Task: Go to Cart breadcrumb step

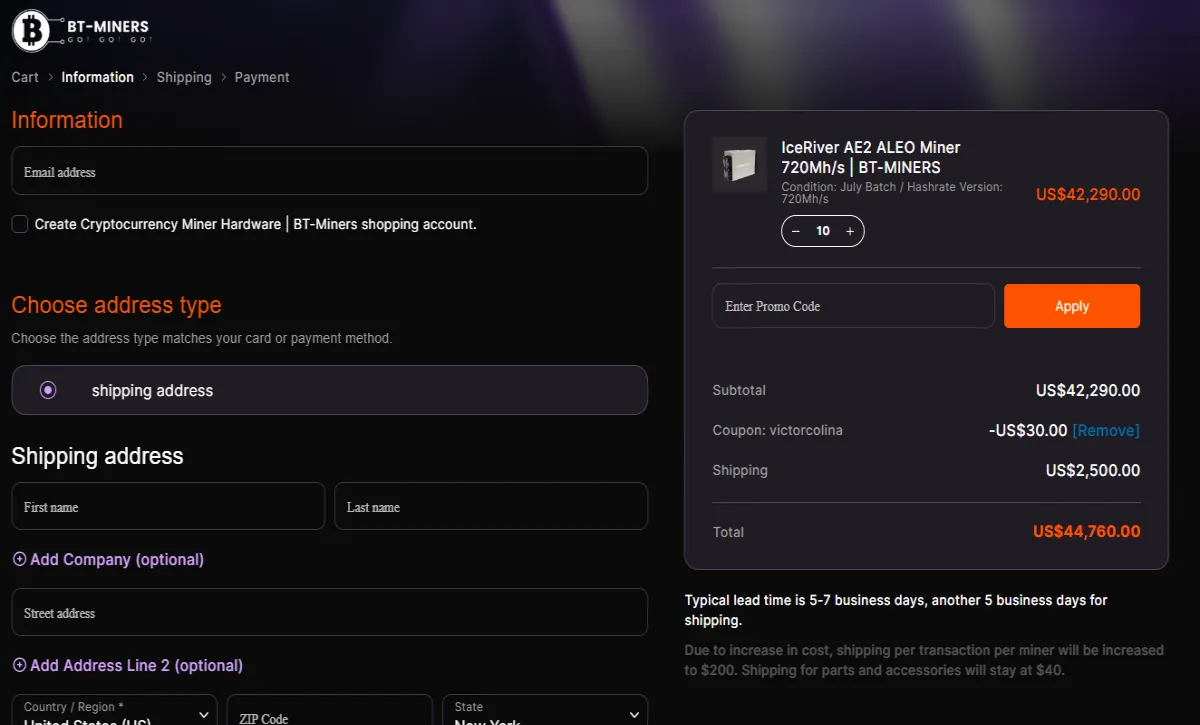Action: click(25, 77)
